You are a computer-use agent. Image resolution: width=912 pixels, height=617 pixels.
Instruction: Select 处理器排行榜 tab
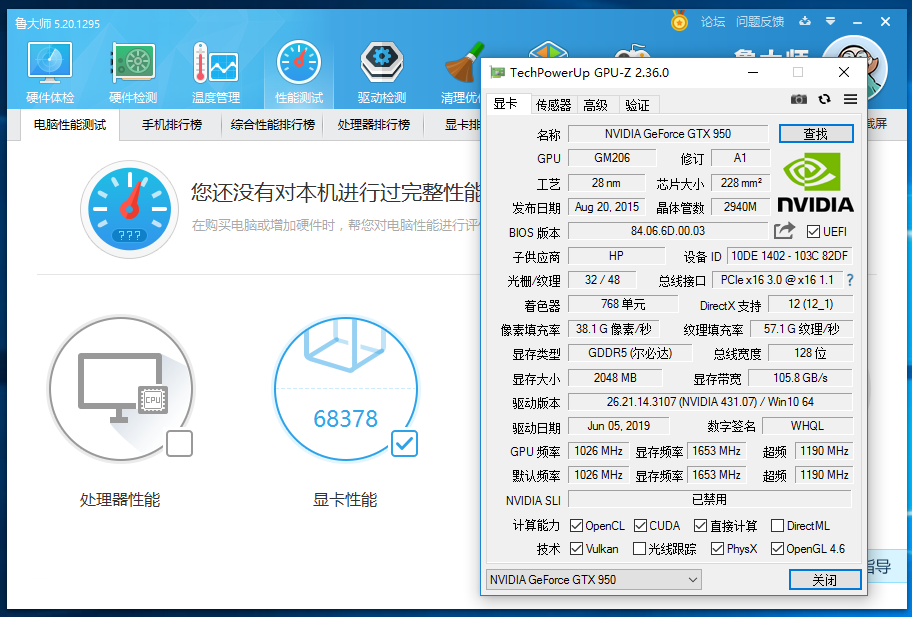[374, 124]
